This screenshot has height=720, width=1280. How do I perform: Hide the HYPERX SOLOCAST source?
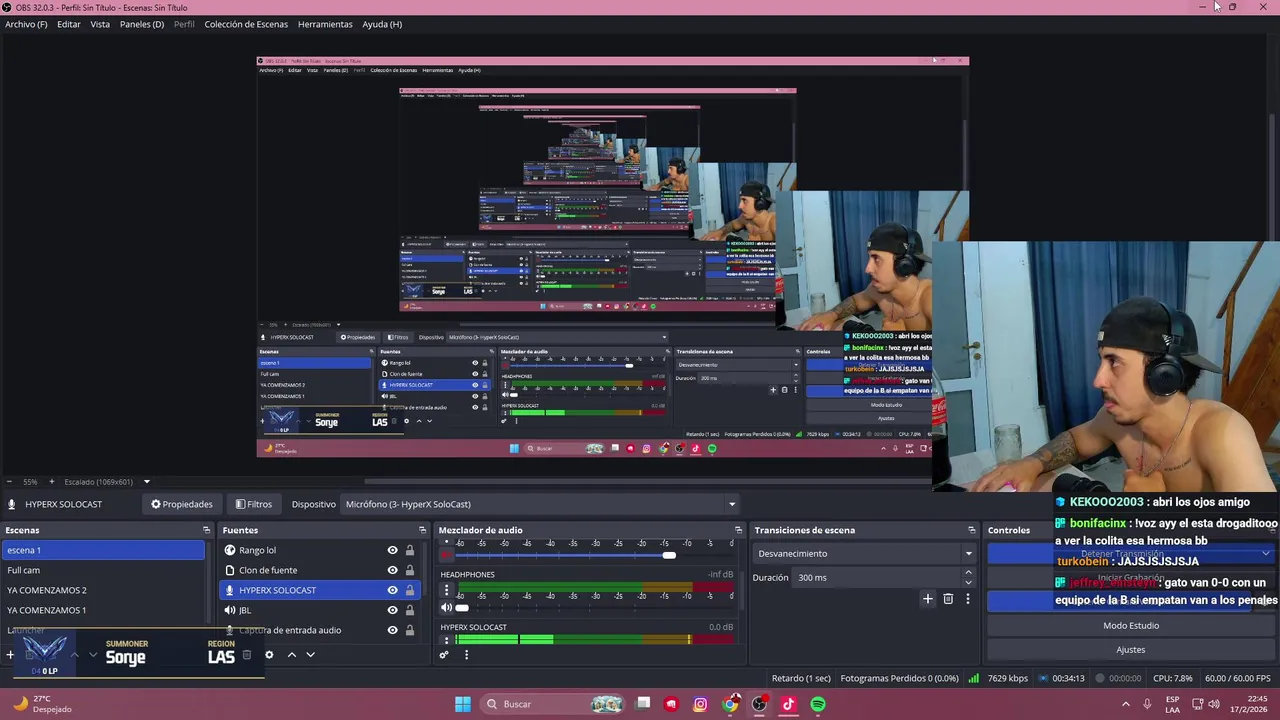point(392,590)
